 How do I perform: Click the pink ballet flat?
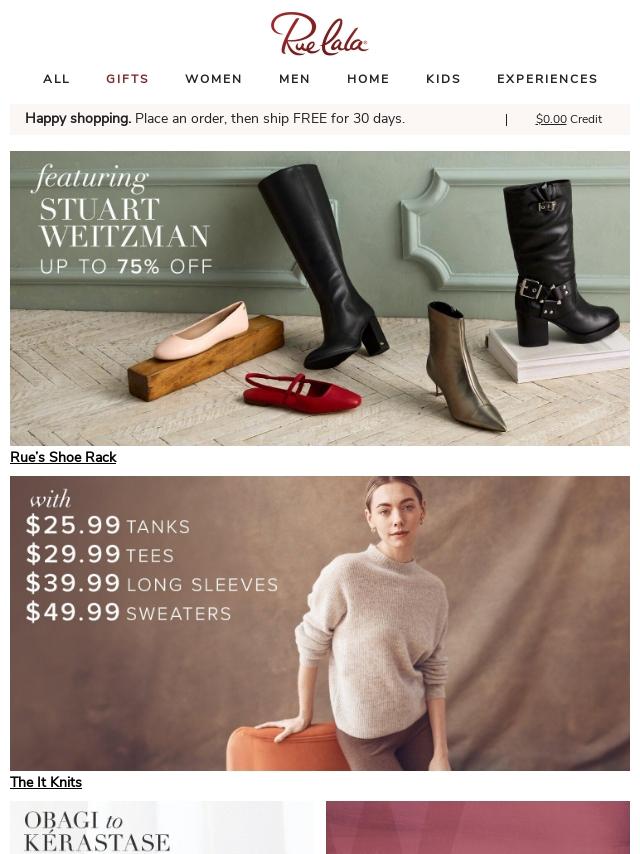[201, 331]
